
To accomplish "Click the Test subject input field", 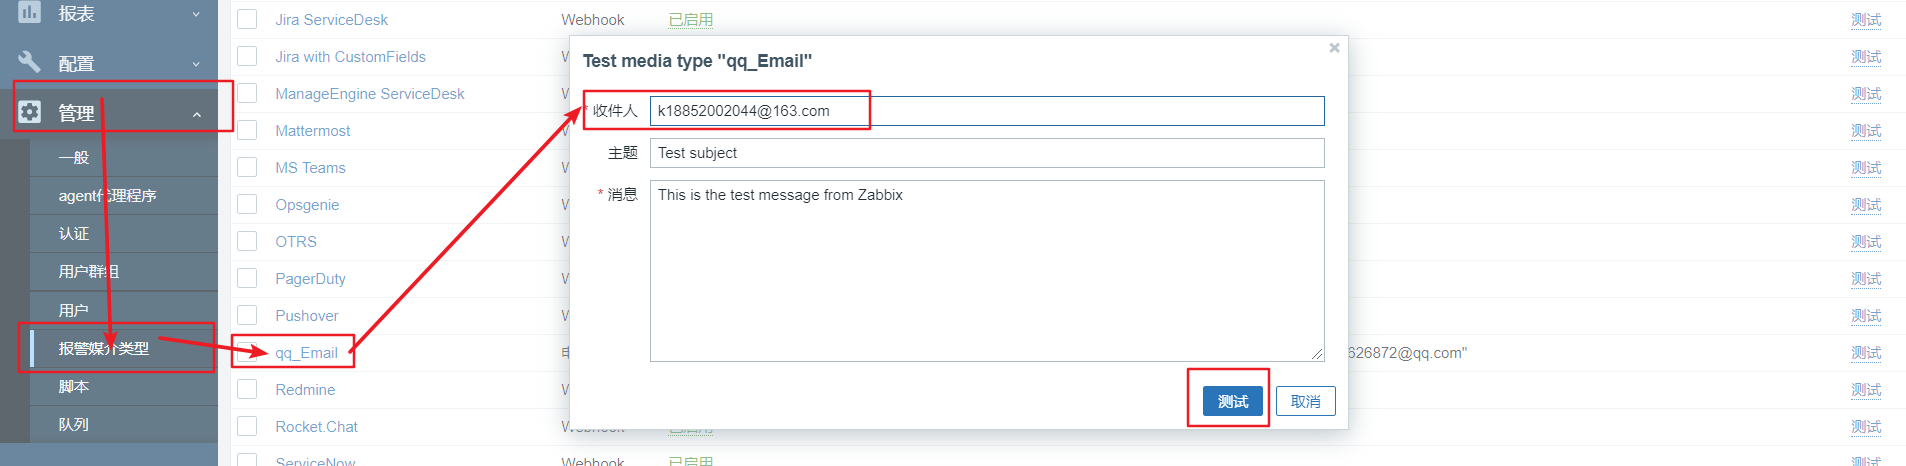I will coord(986,153).
